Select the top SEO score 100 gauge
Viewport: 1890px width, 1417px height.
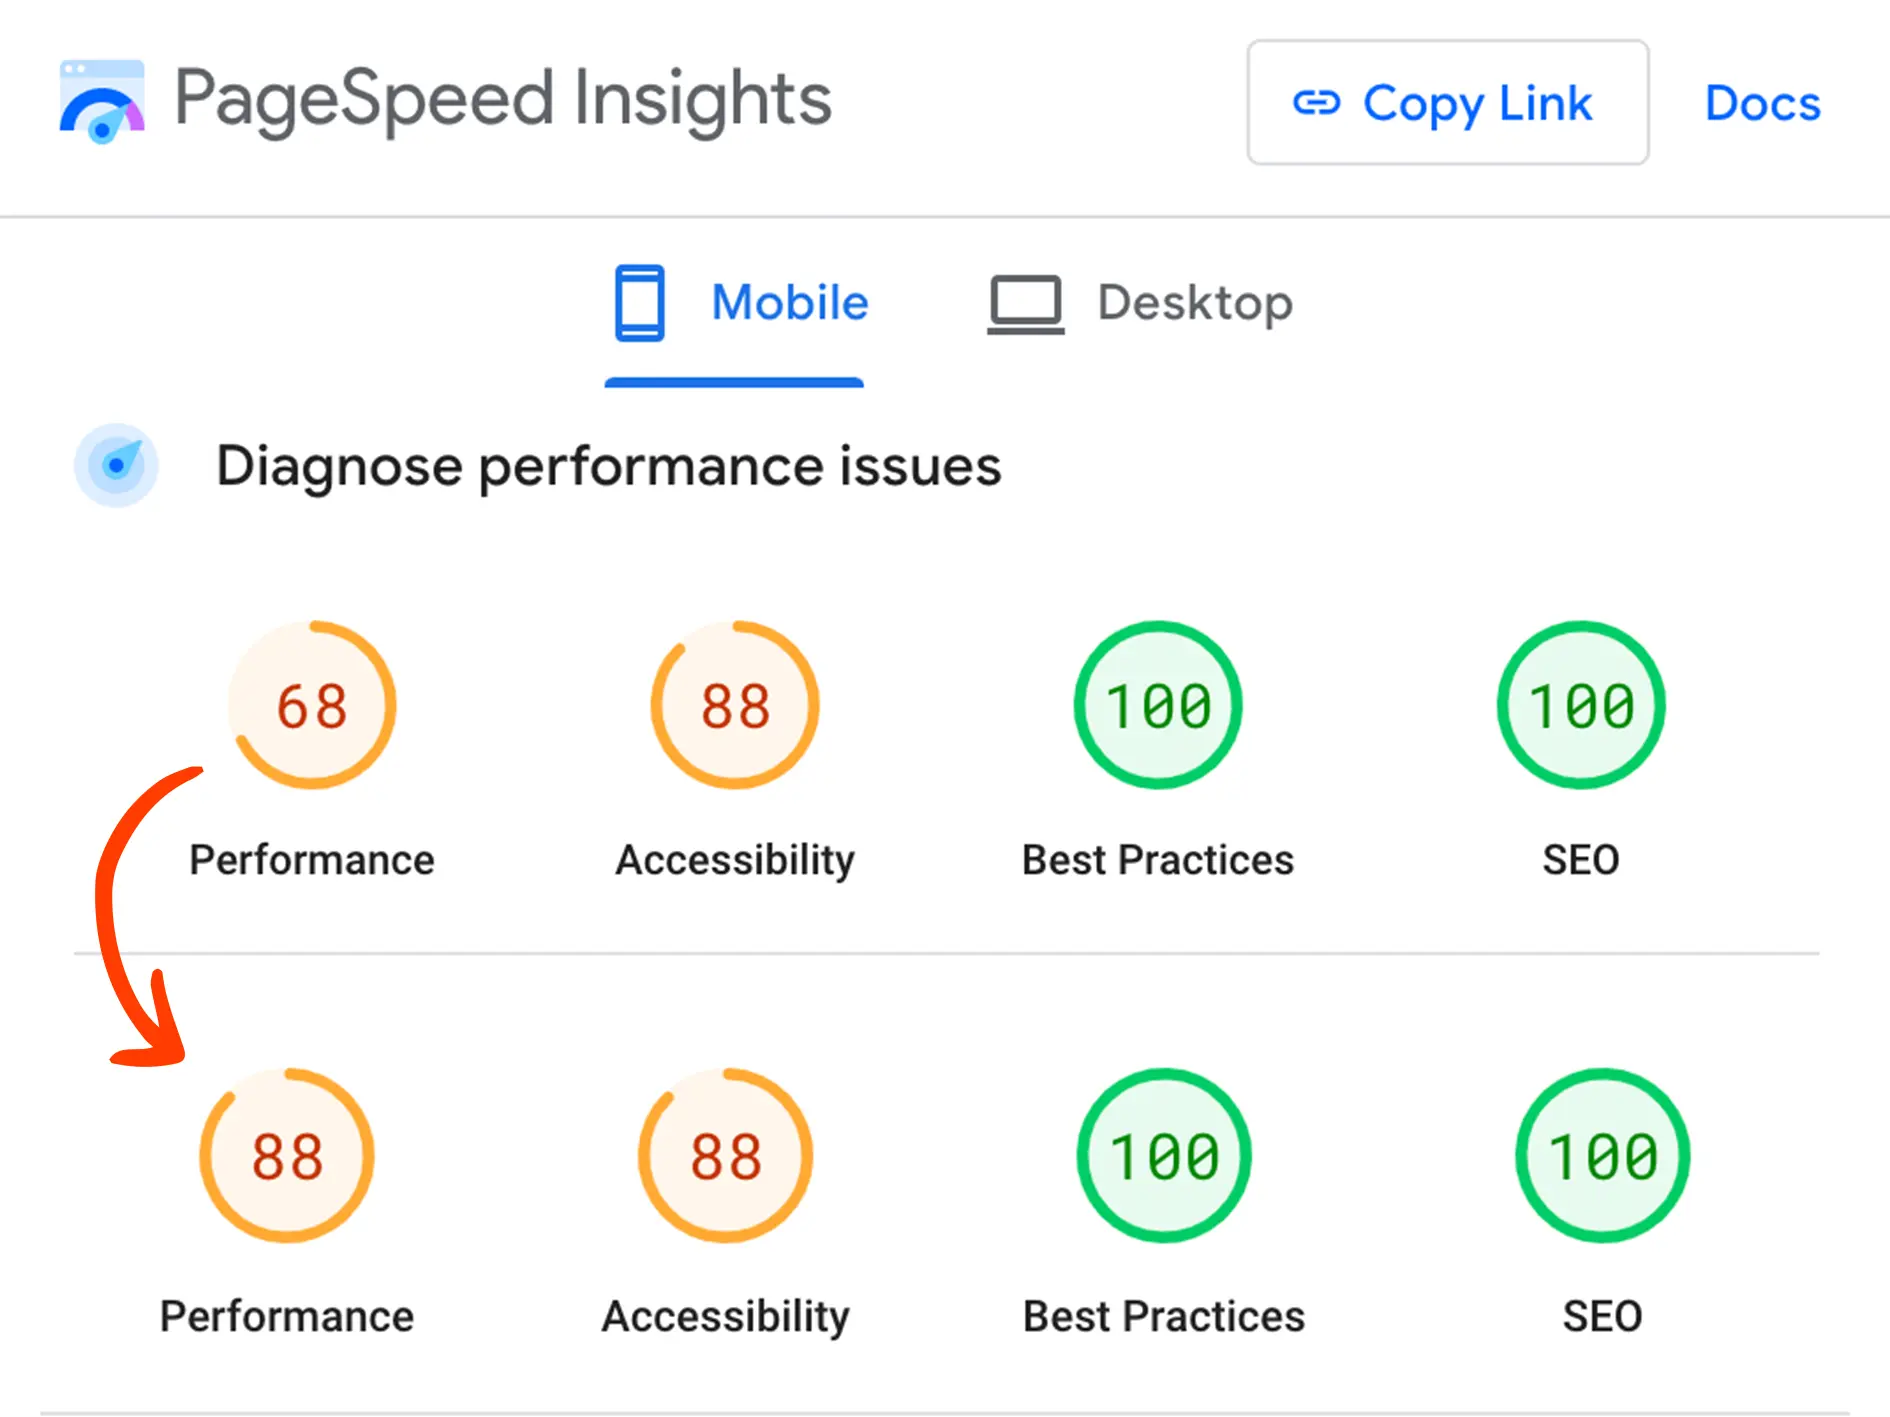click(x=1581, y=706)
